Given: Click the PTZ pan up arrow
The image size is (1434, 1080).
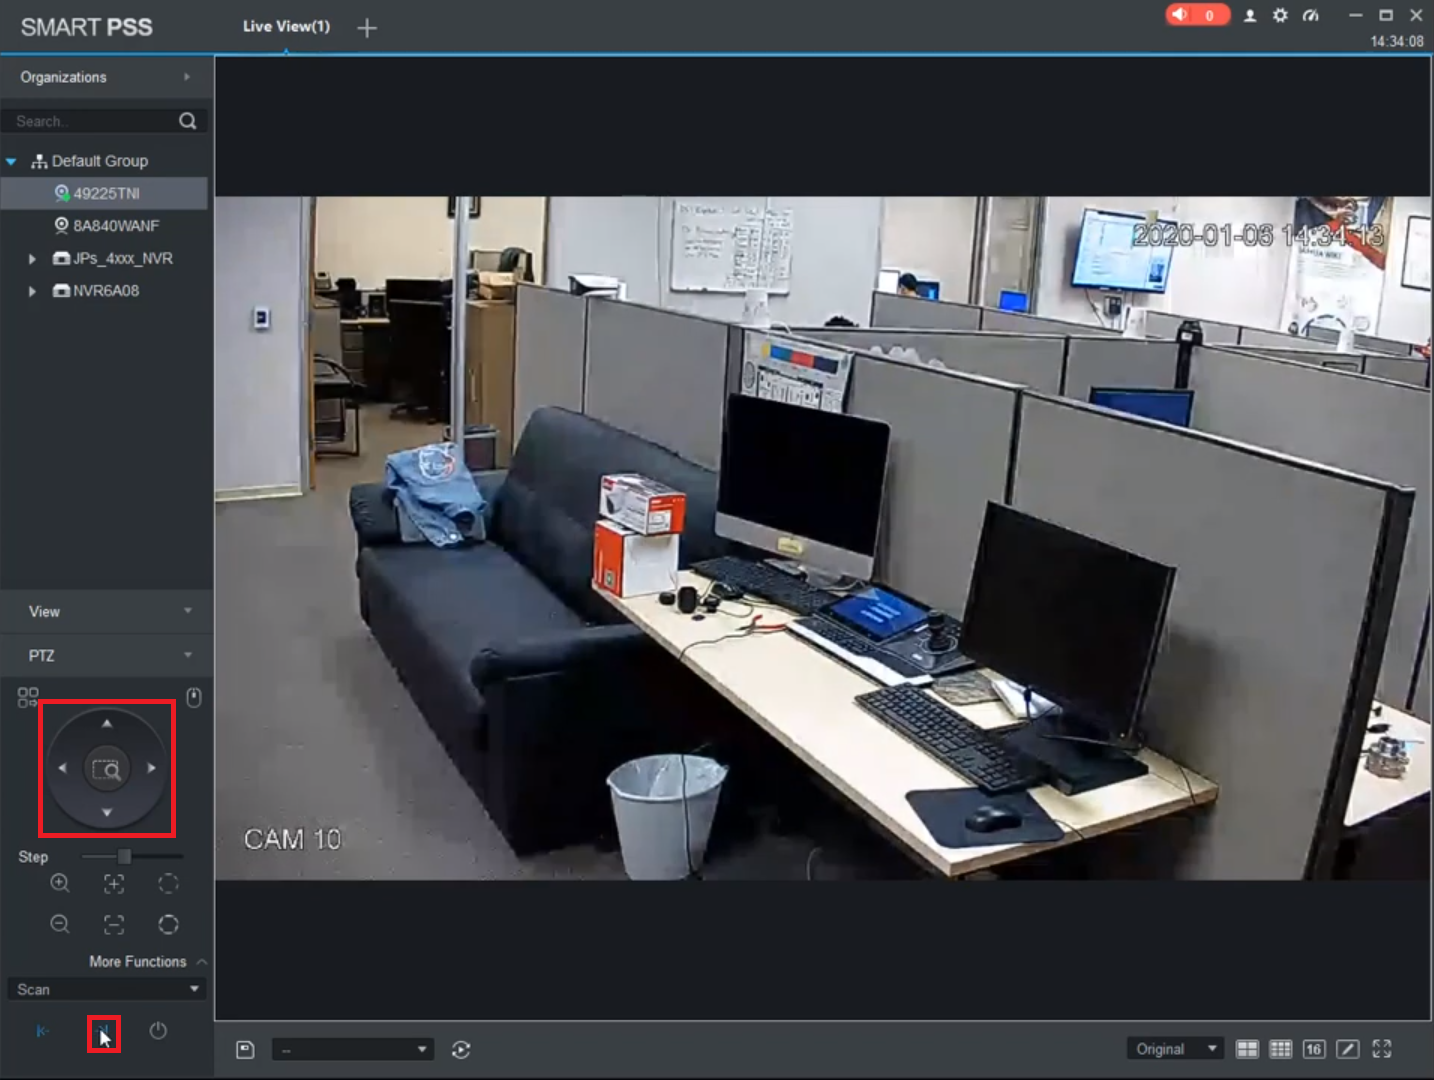Looking at the screenshot, I should [x=107, y=723].
